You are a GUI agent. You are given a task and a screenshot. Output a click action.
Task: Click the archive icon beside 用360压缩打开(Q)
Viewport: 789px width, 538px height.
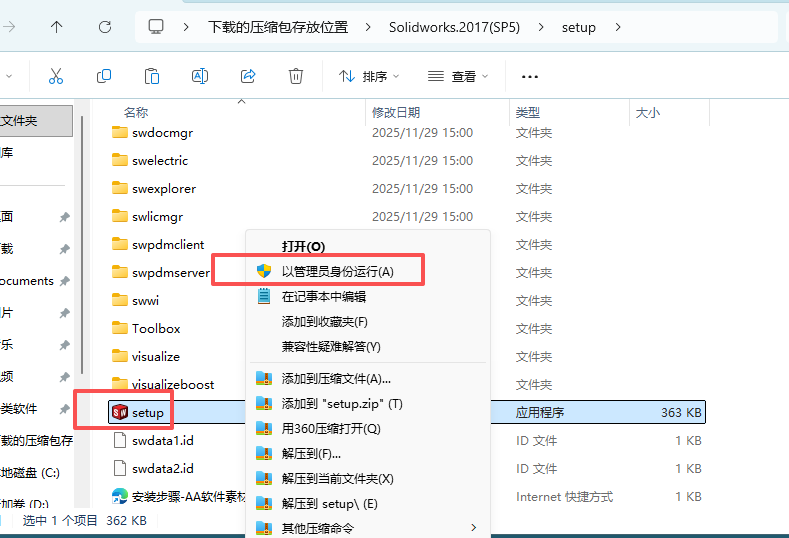click(264, 428)
